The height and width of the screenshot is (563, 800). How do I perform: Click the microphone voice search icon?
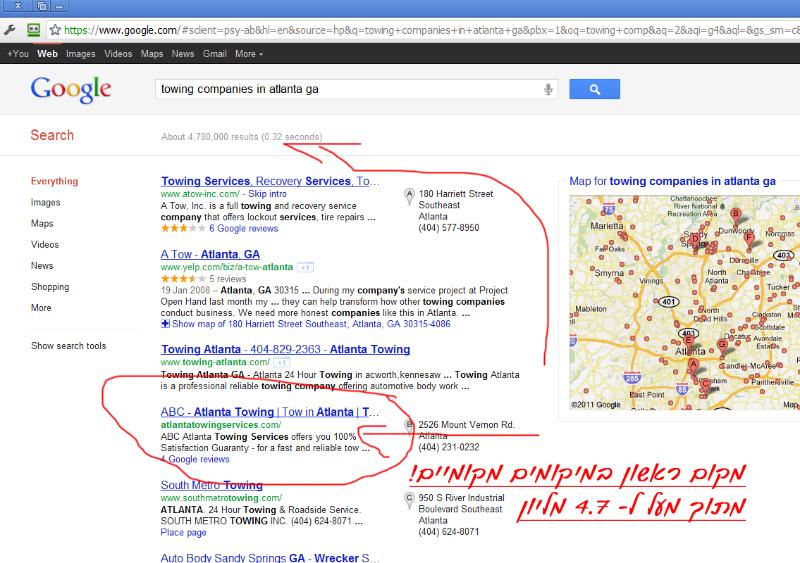[x=548, y=89]
